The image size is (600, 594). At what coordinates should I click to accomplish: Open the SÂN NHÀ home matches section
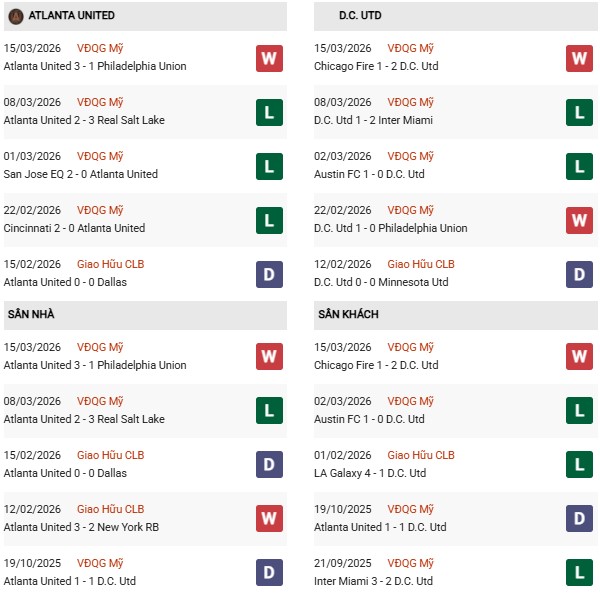point(31,315)
